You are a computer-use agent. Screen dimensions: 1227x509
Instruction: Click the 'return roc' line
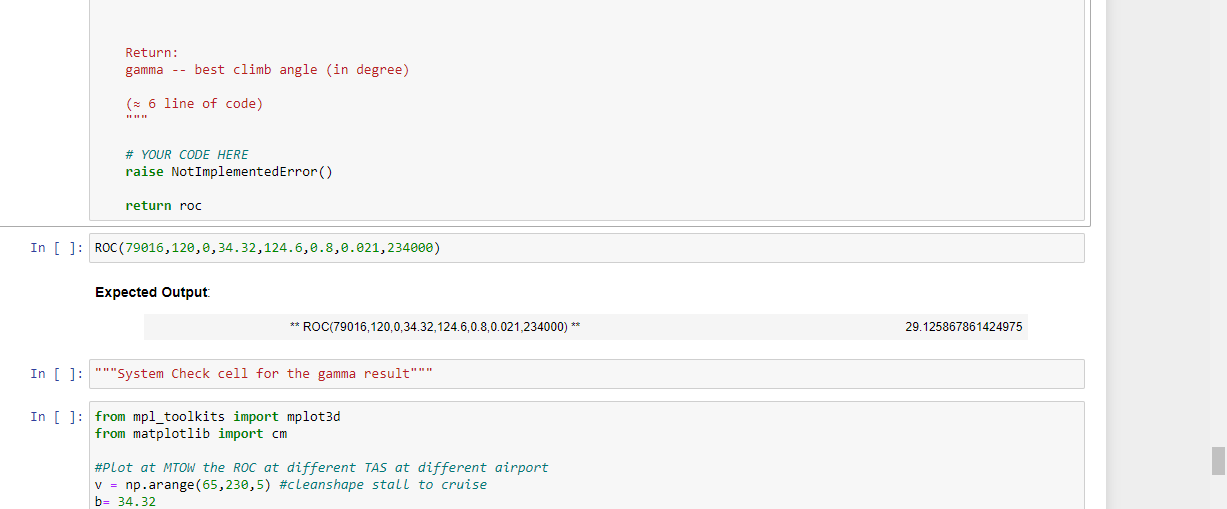point(163,206)
